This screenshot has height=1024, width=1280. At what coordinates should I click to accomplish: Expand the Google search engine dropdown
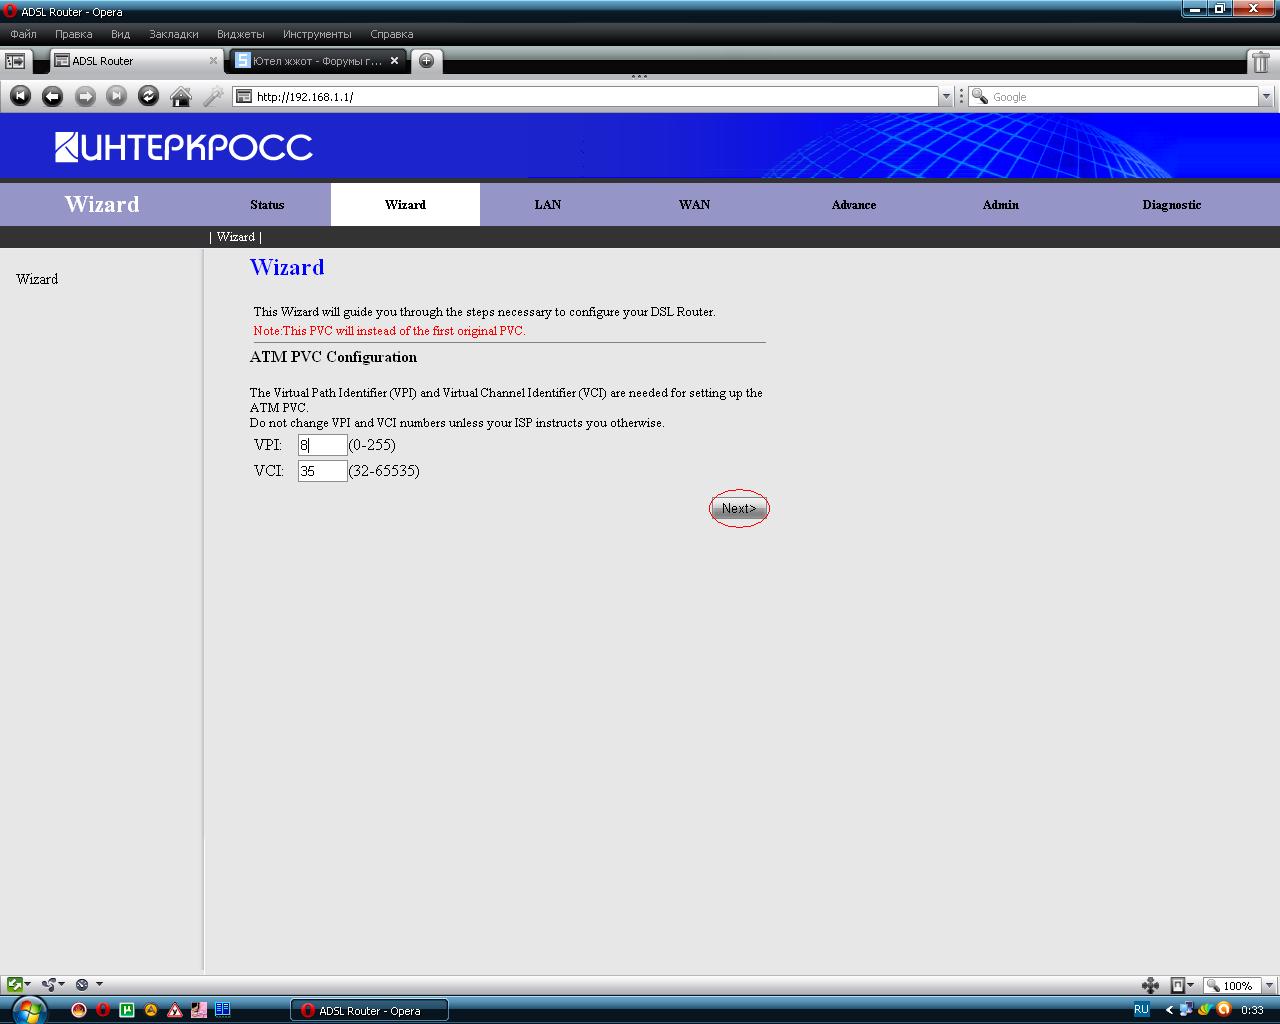(1266, 97)
